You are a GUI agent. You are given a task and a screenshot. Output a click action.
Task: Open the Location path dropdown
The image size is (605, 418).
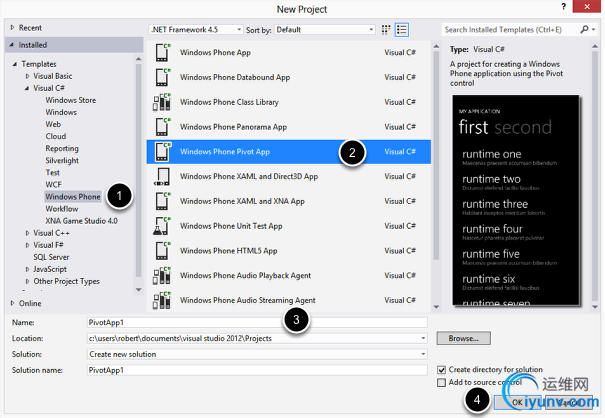(x=423, y=338)
